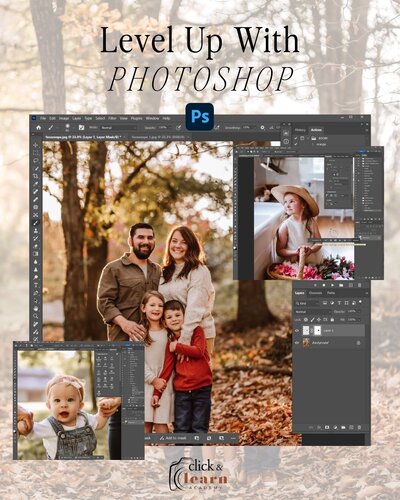400x500 pixels.
Task: Create a new action set folder icon
Action: (x=341, y=285)
